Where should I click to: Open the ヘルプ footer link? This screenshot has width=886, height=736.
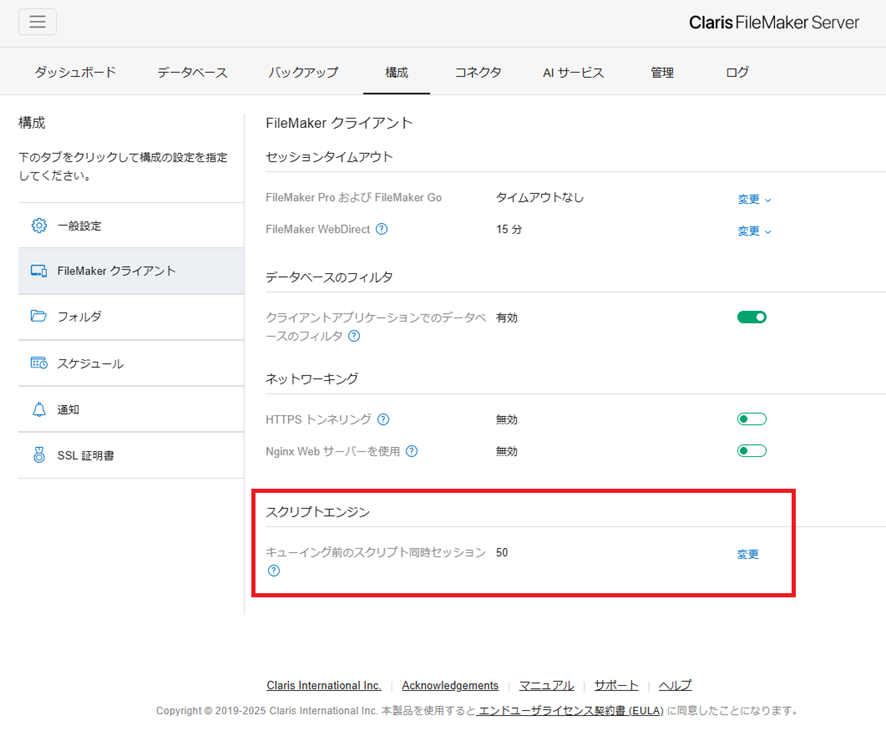pos(675,685)
